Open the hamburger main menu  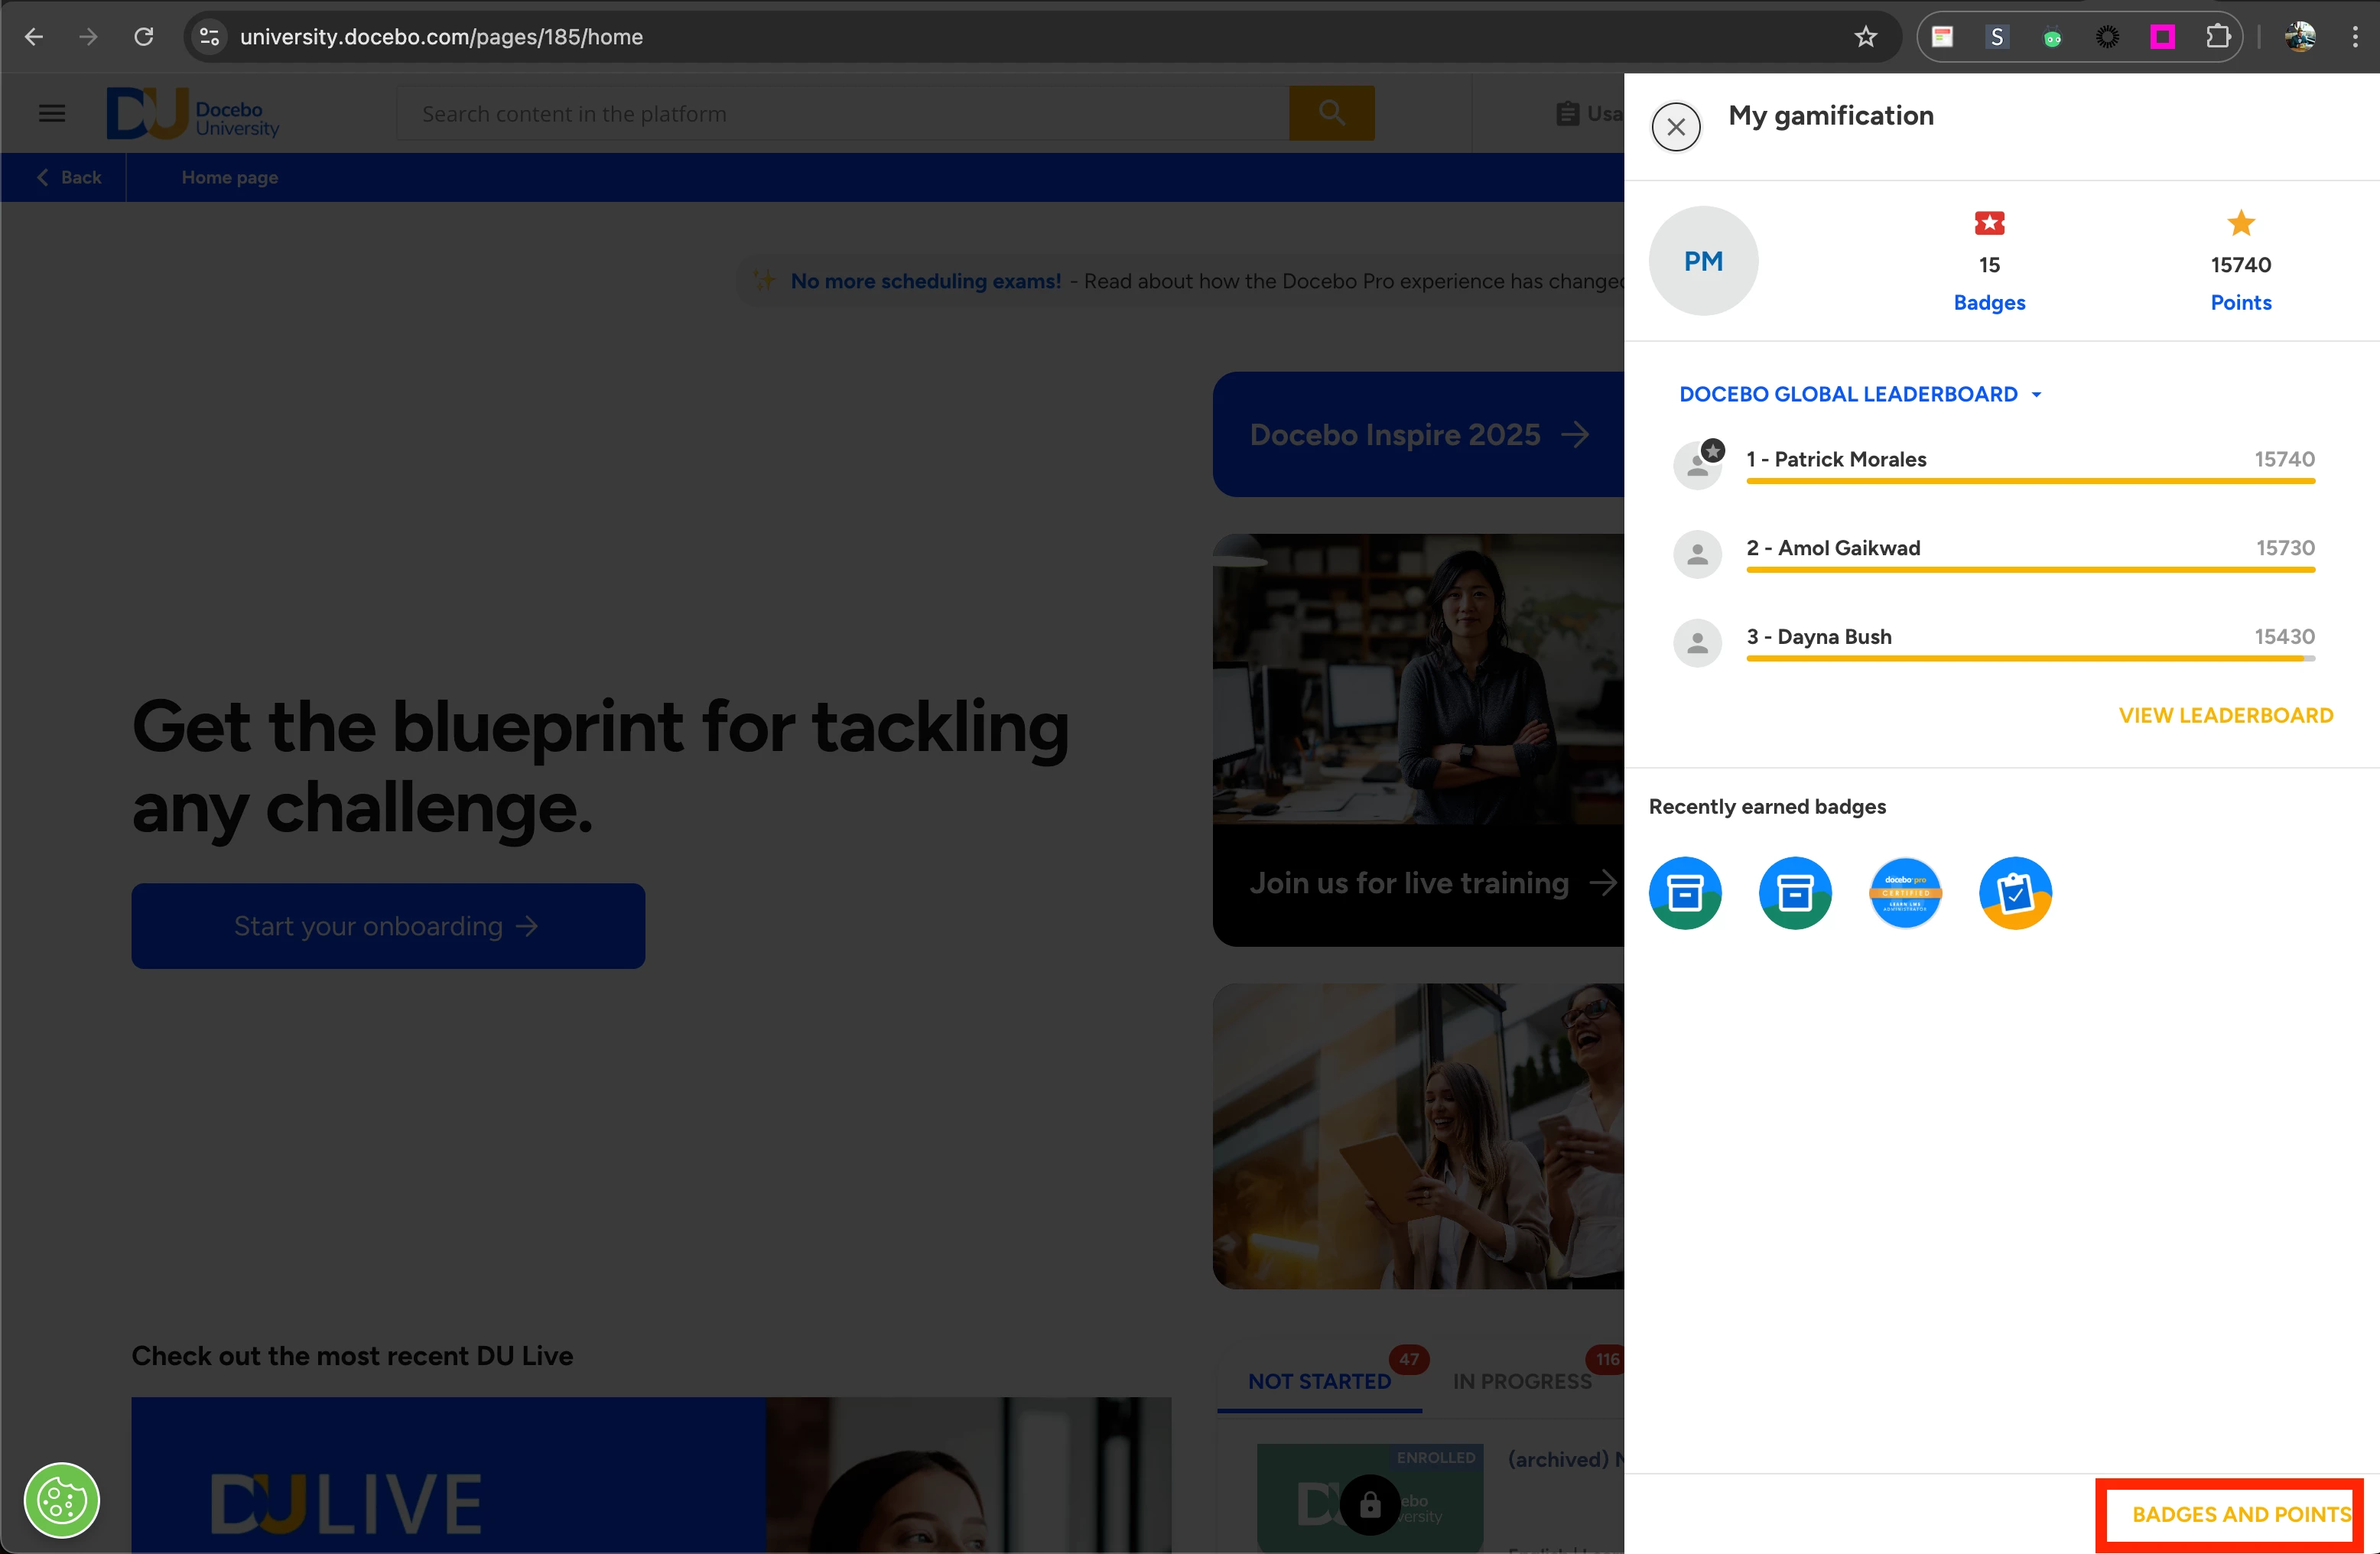point(52,114)
